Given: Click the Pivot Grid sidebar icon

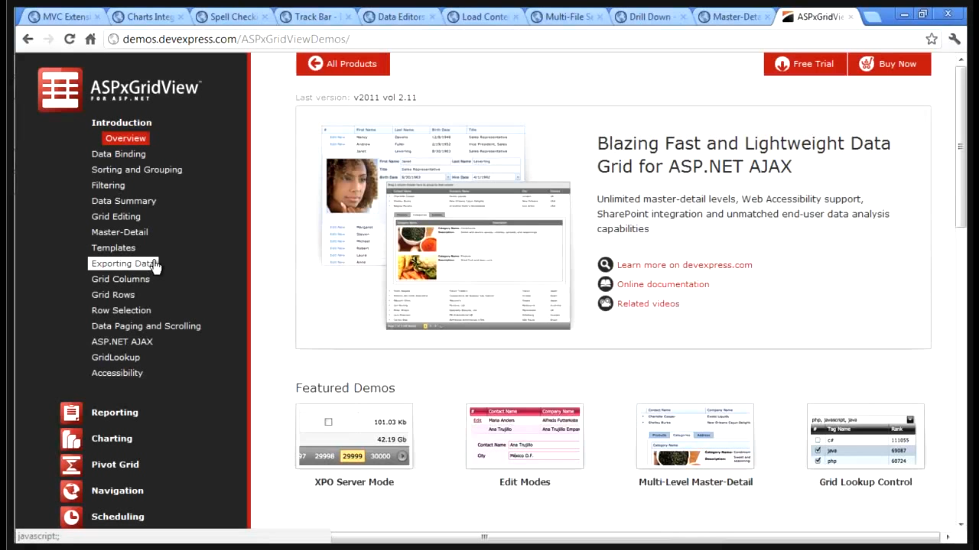Looking at the screenshot, I should tap(71, 465).
